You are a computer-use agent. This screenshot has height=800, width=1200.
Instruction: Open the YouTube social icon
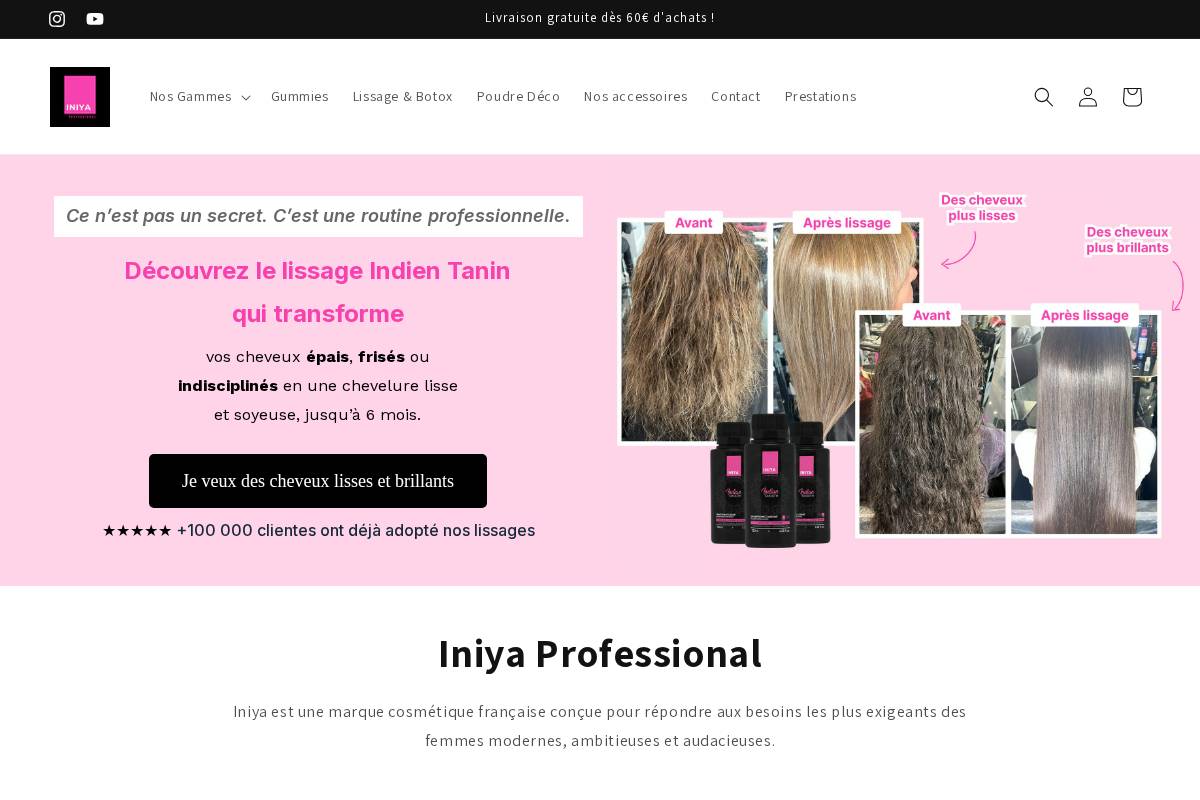pos(95,19)
